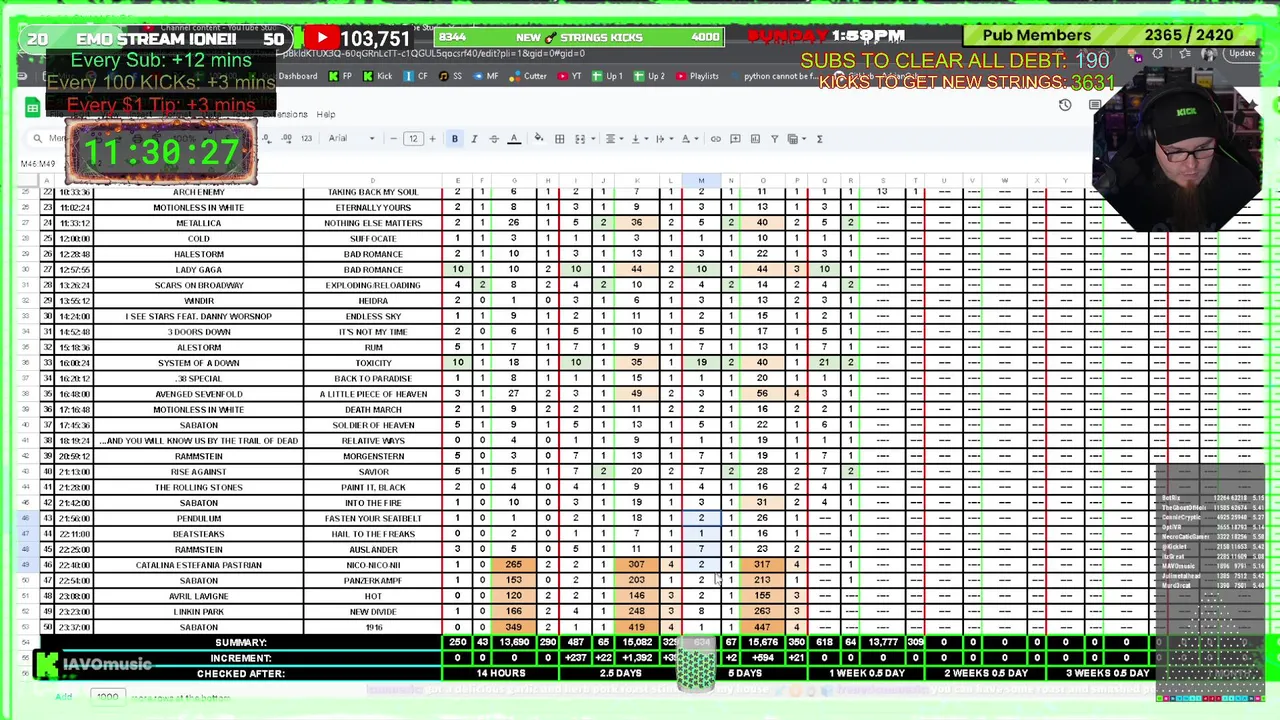Click the functions sigma icon
Viewport: 1280px width, 720px height.
[819, 139]
